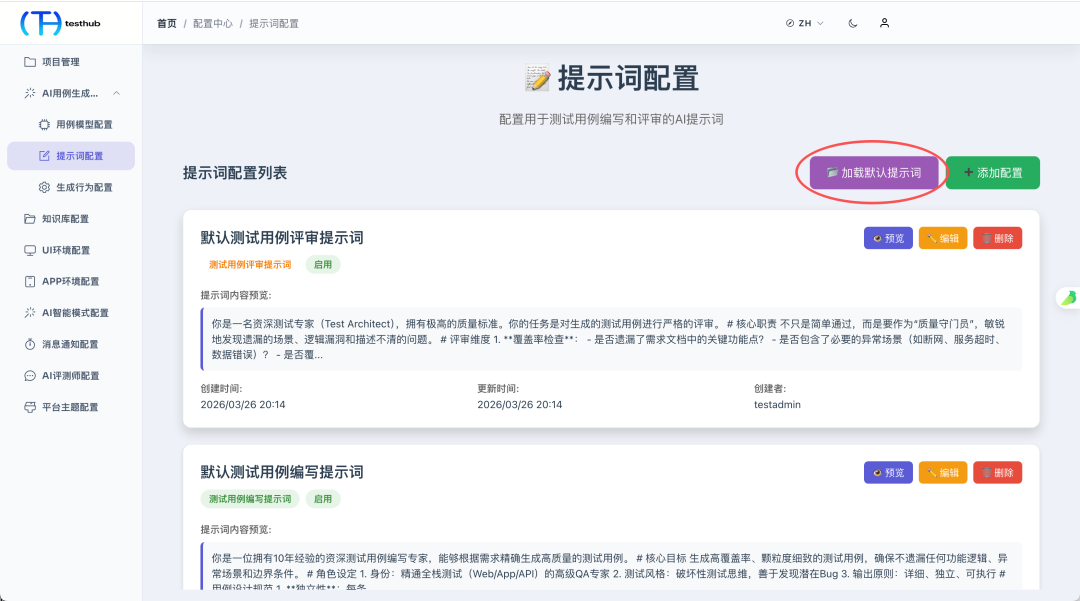Click the 默认测试用例评审提示词 card title
The height and width of the screenshot is (601, 1080).
[282, 238]
